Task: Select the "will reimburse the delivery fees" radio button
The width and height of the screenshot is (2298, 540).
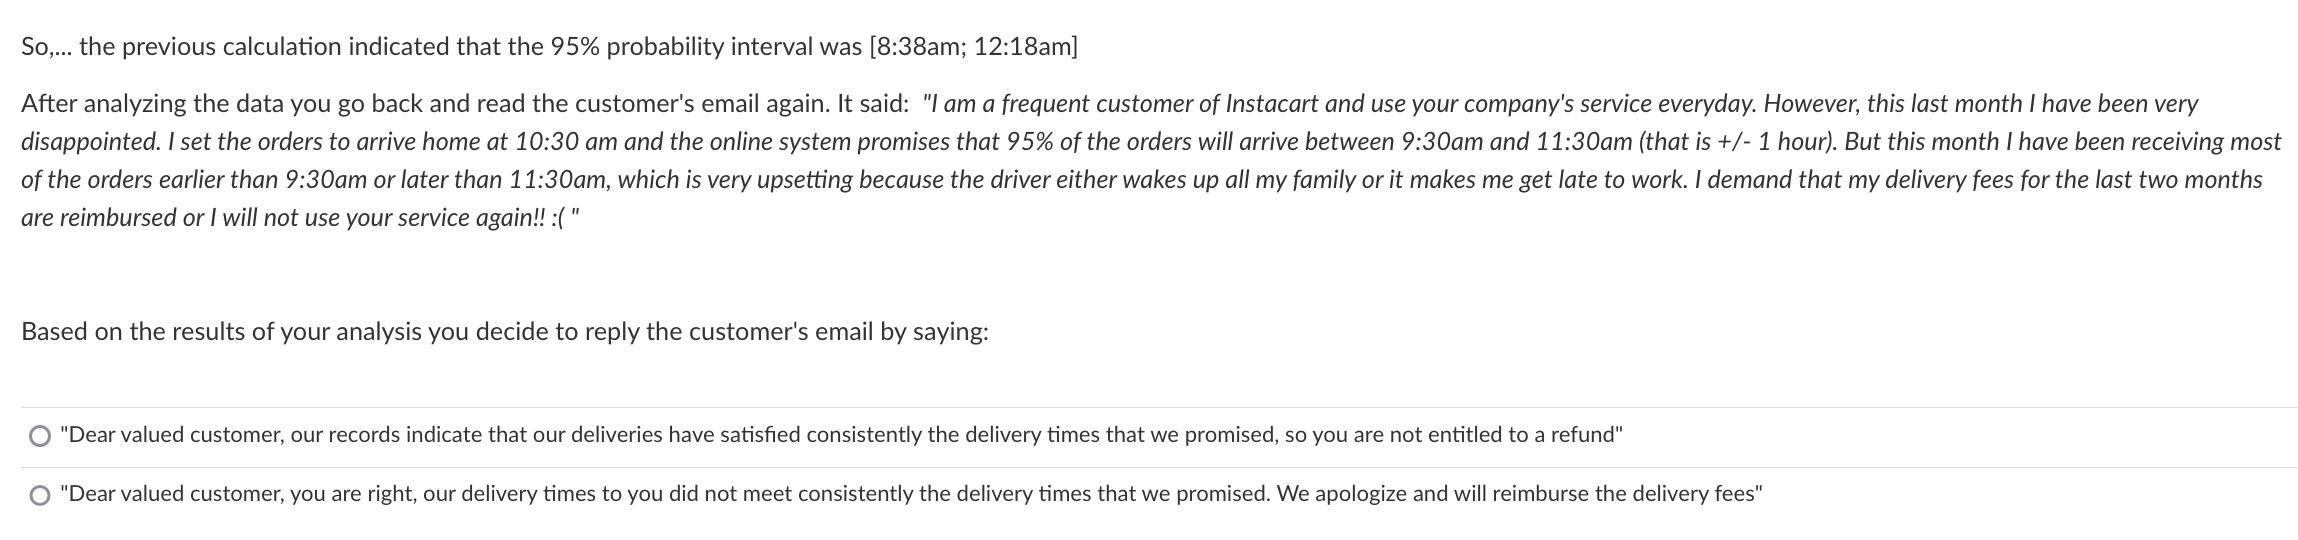Action: 39,495
